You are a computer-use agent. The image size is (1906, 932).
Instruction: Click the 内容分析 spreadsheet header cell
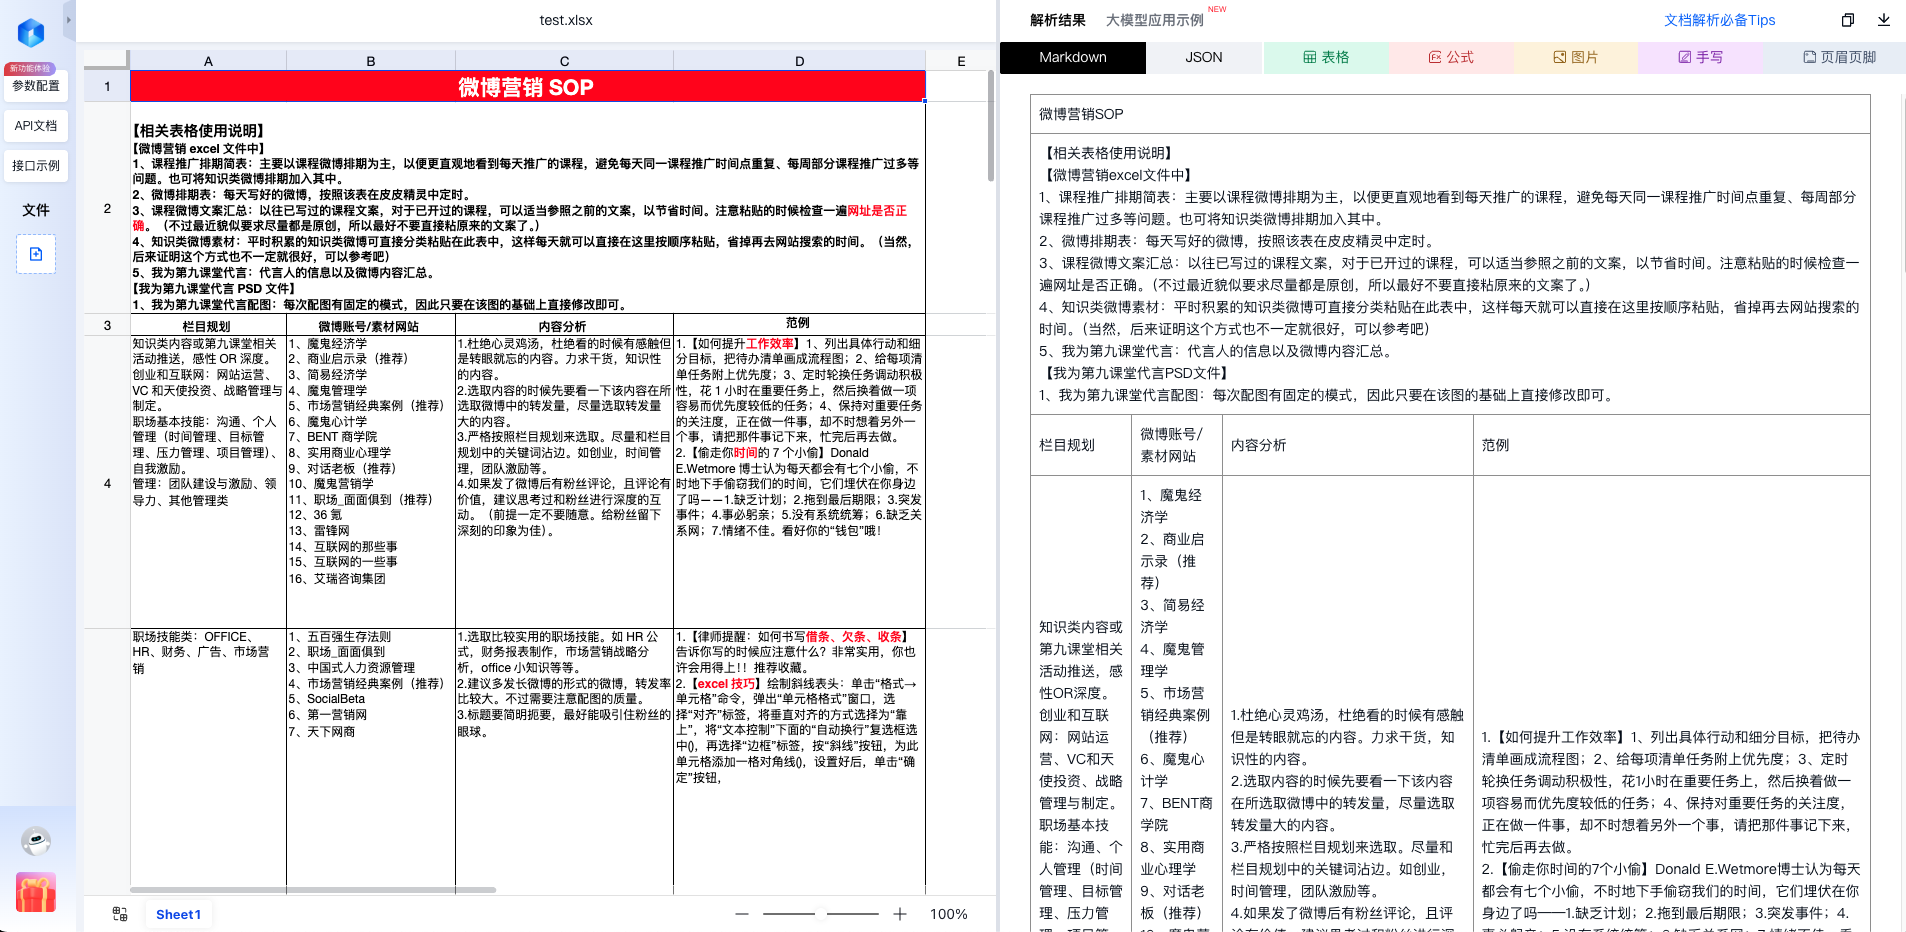[564, 326]
